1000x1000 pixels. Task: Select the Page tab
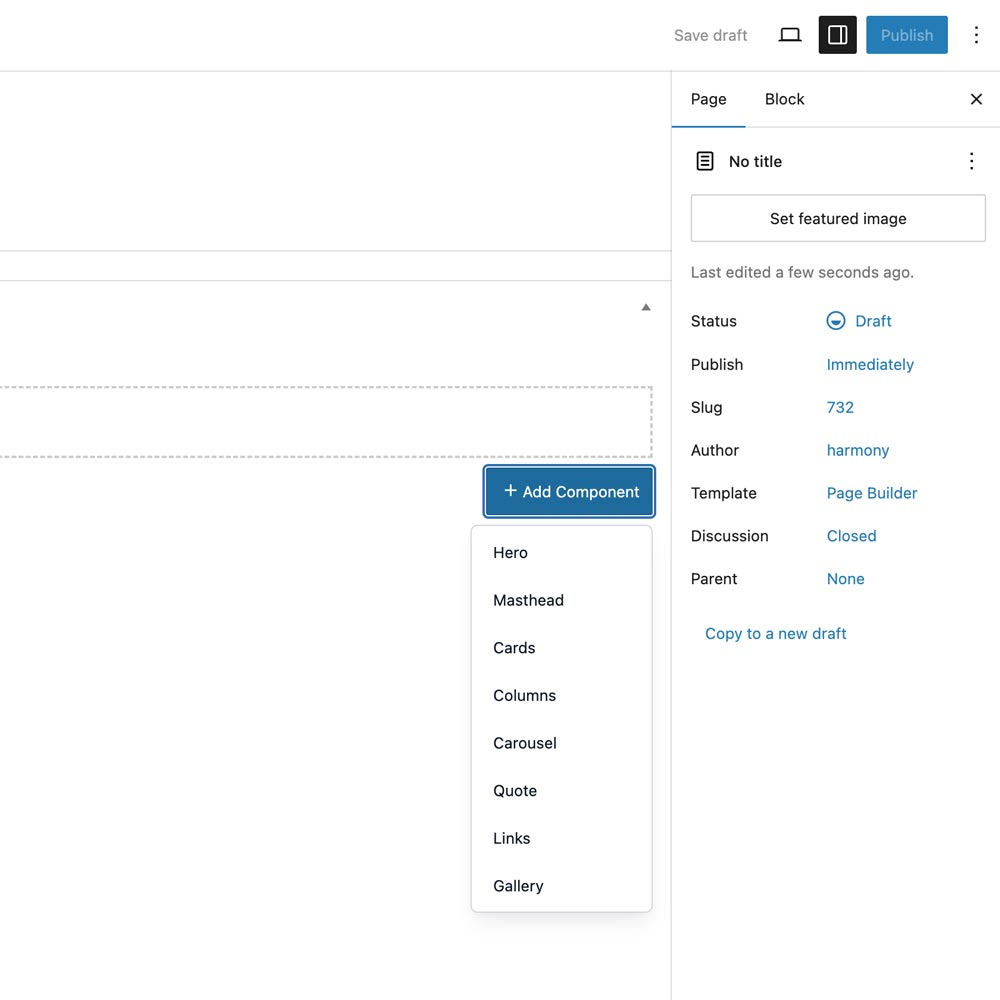tap(708, 99)
